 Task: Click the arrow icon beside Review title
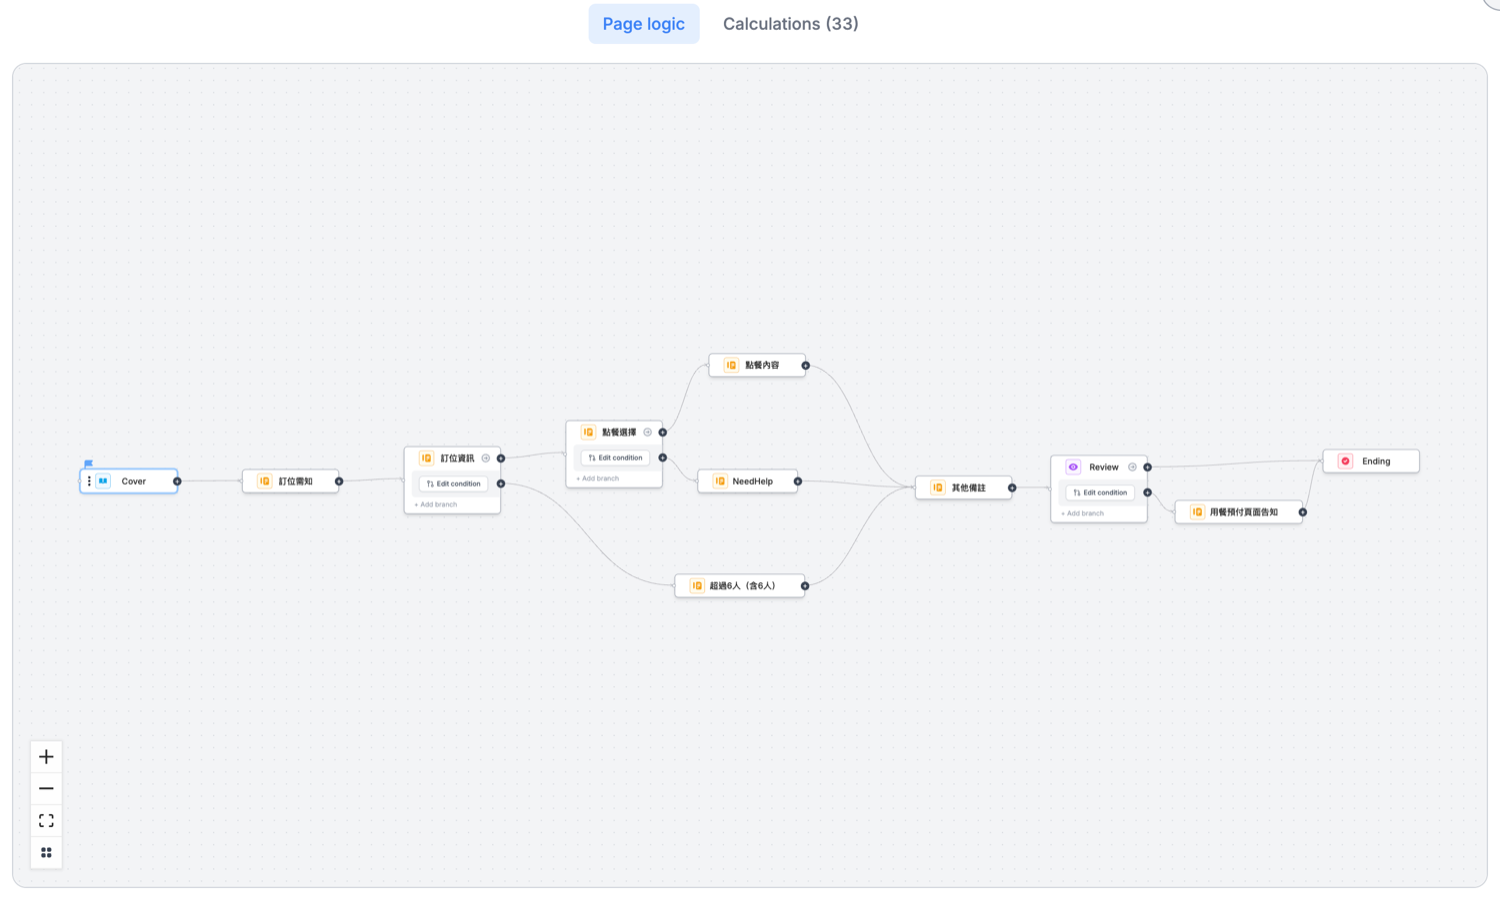tap(1132, 467)
